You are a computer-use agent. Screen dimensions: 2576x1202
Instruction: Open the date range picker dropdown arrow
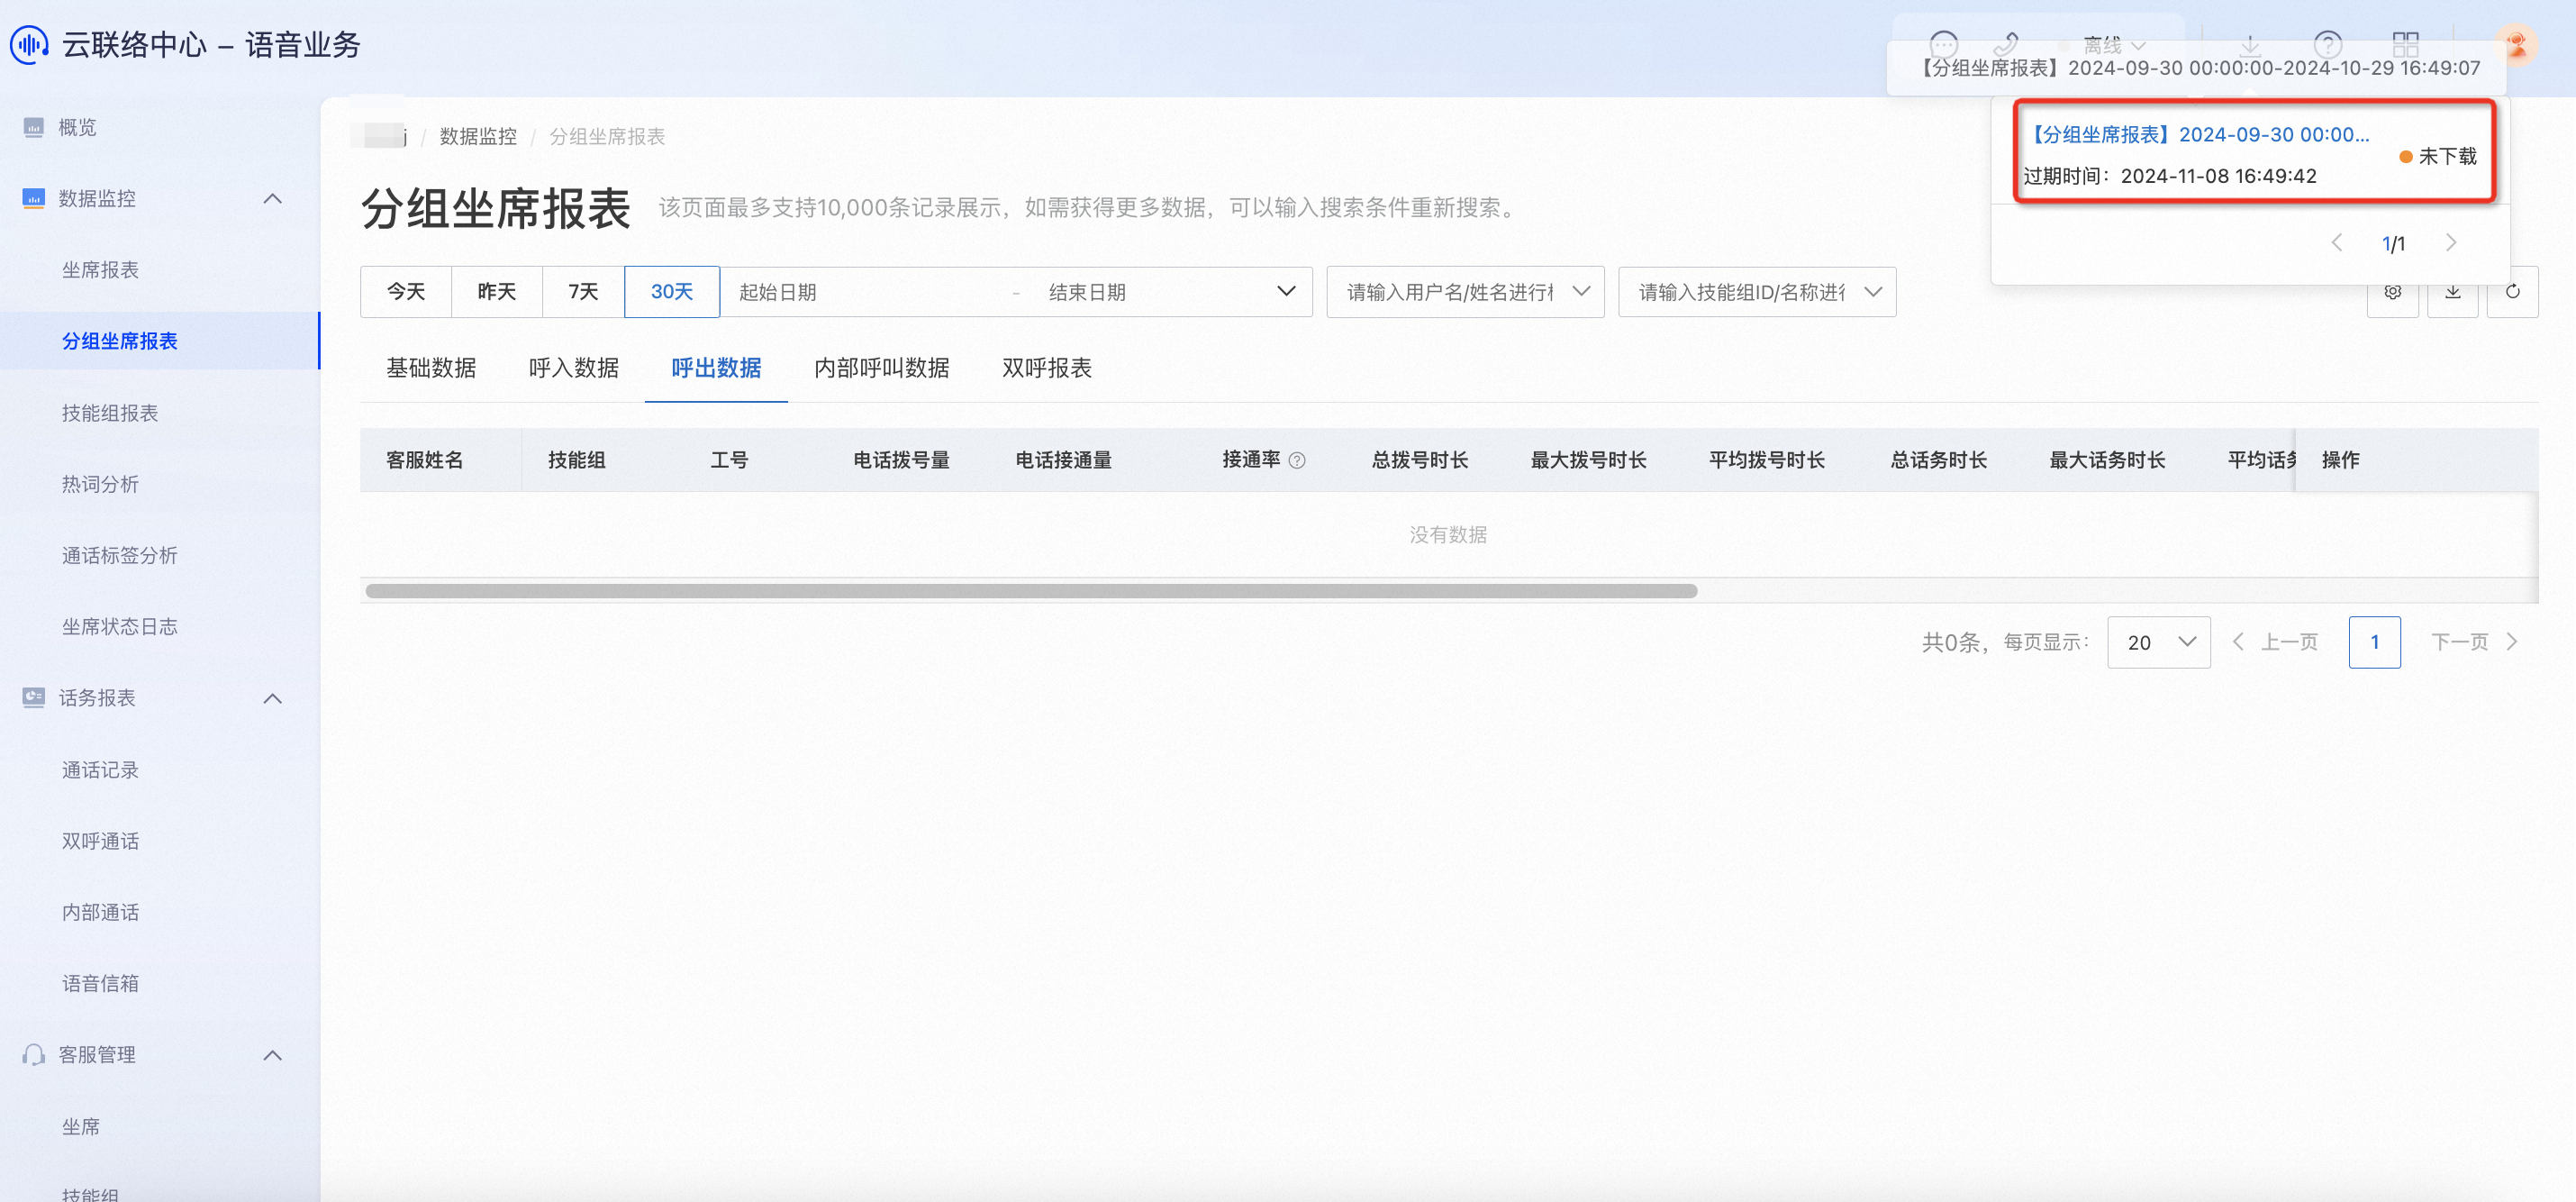1287,292
